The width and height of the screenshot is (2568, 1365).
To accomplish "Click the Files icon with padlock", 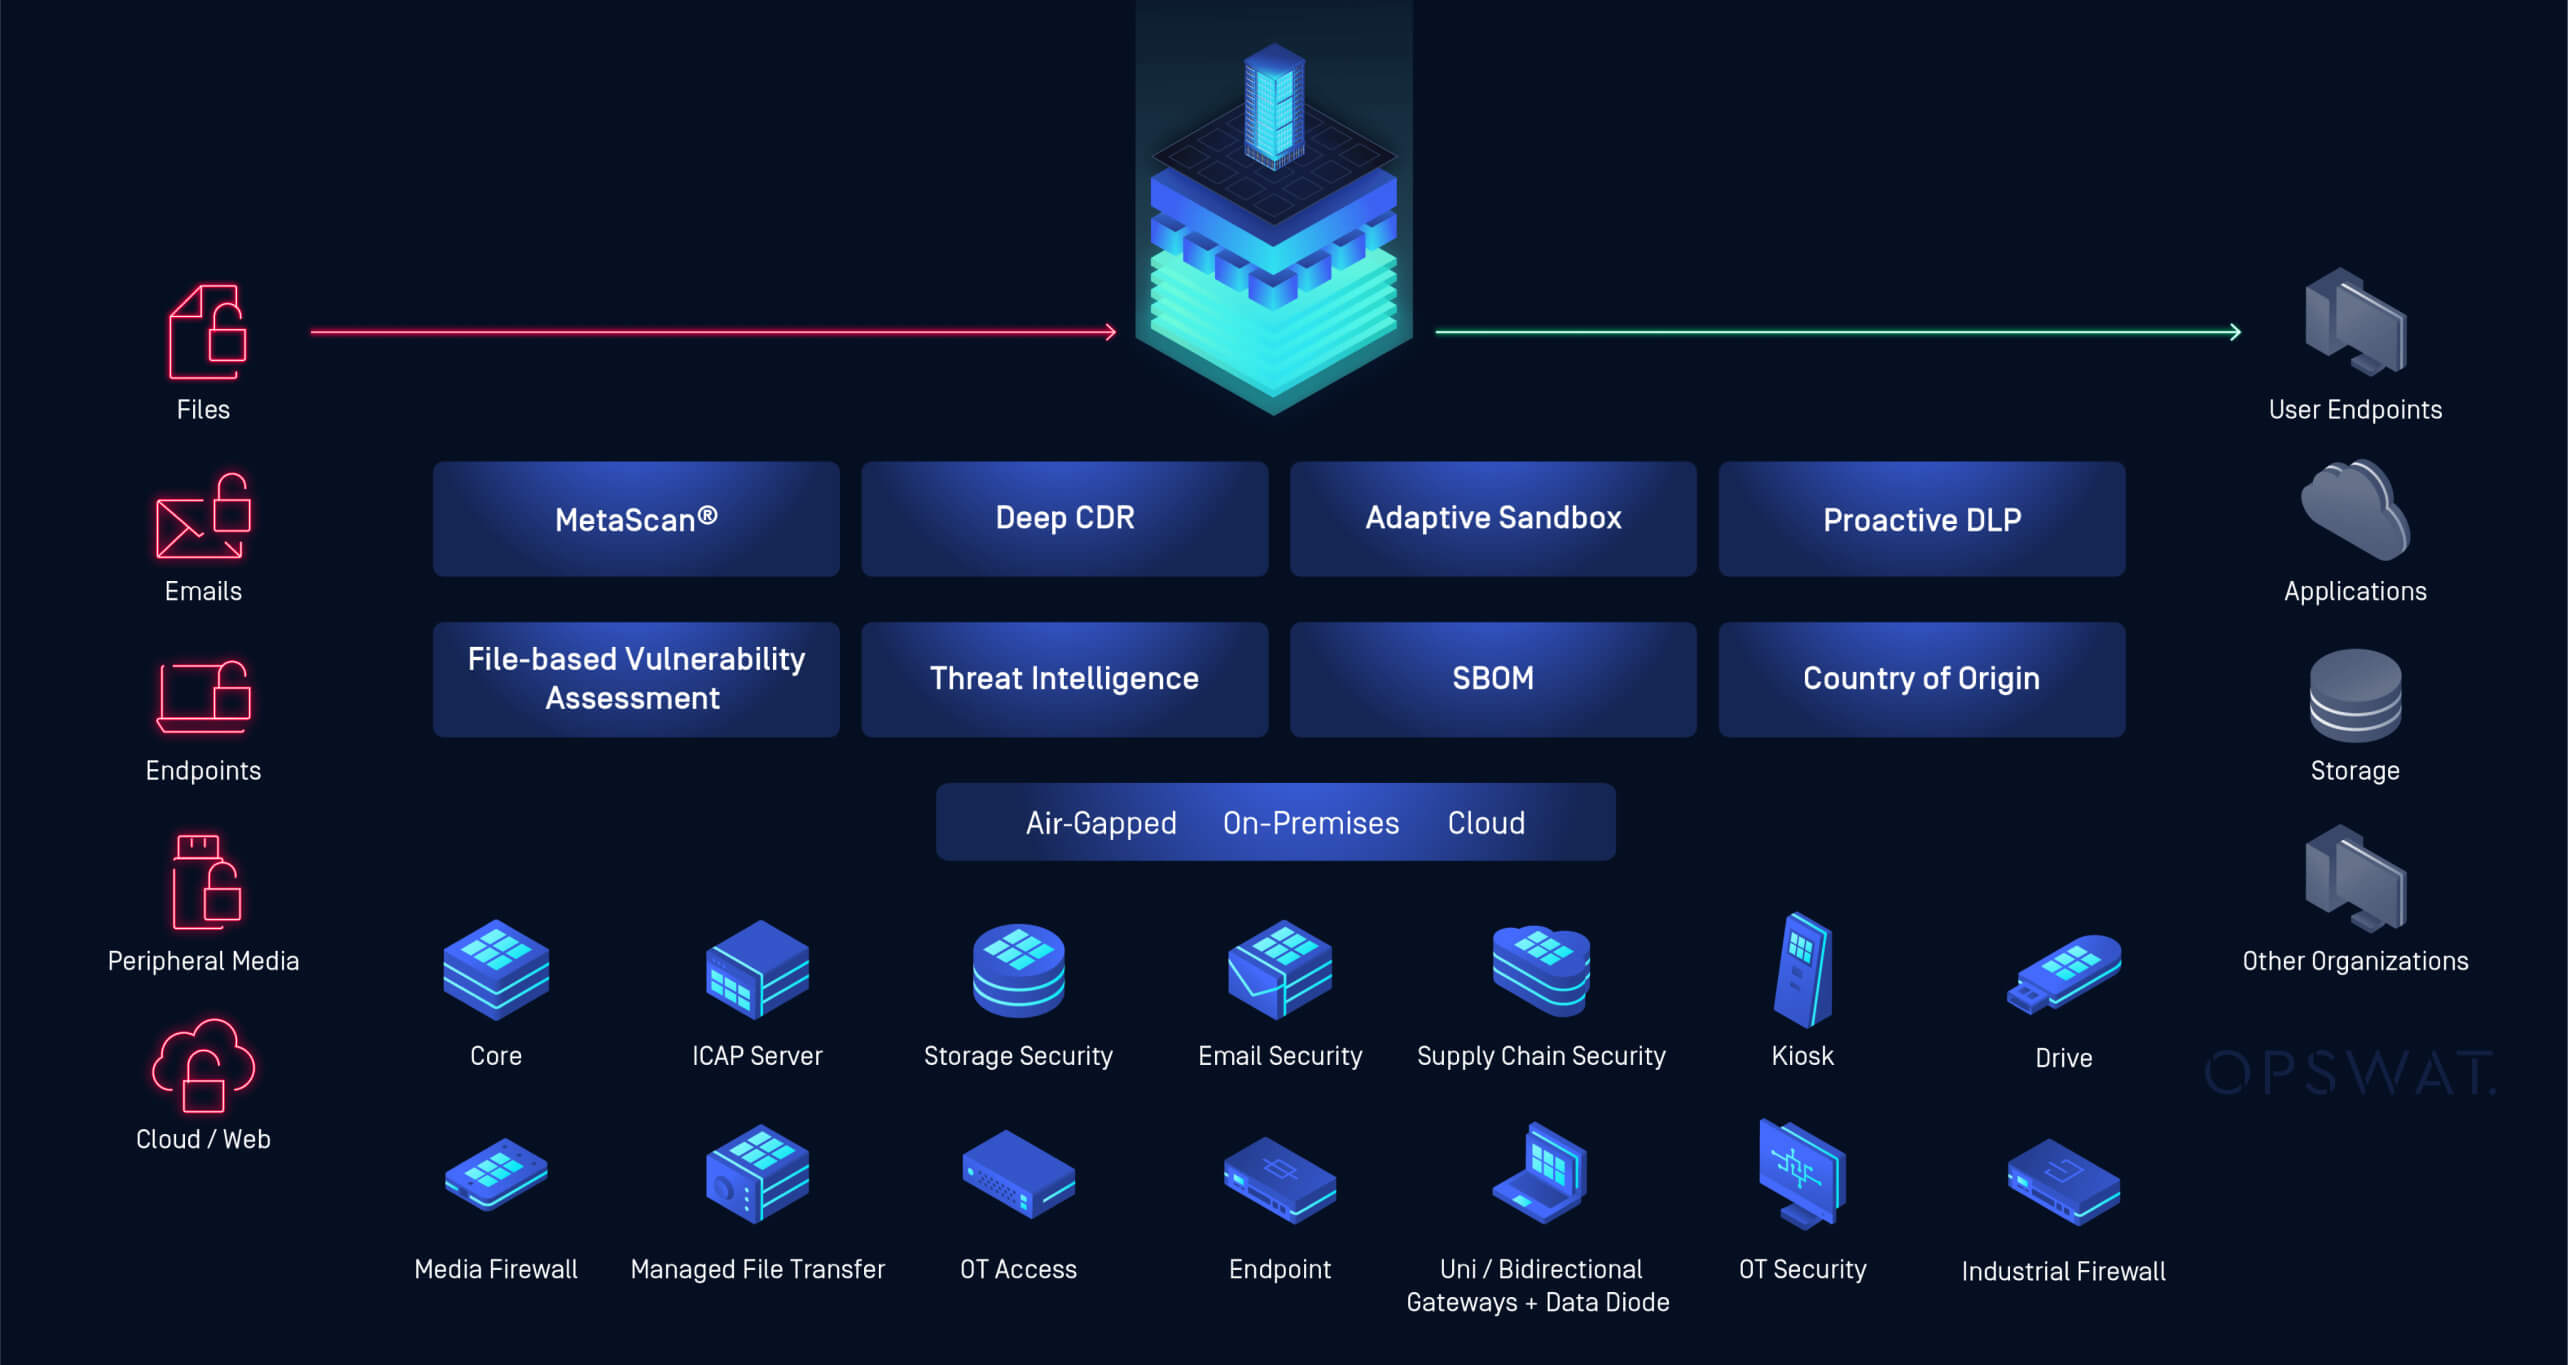I will pyautogui.click(x=207, y=332).
